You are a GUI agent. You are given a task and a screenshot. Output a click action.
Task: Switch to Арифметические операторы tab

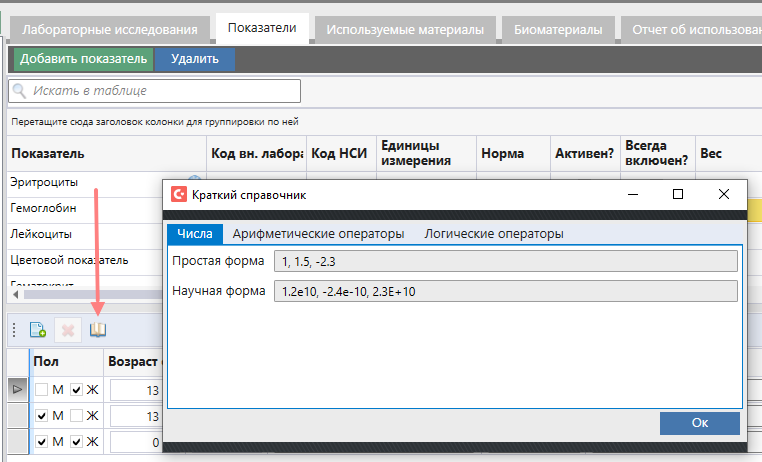318,234
